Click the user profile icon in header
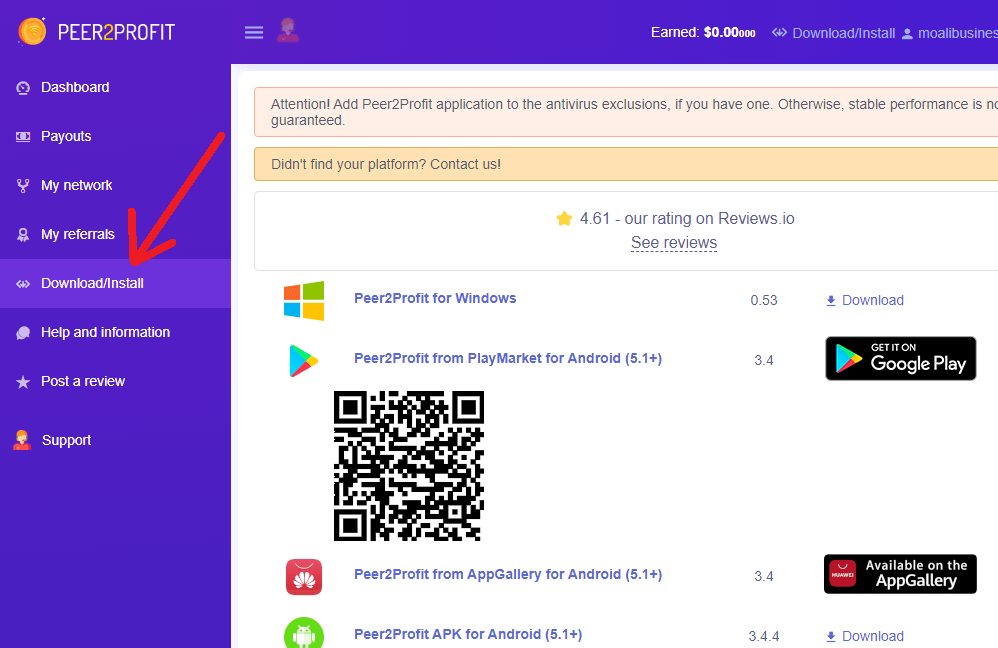The width and height of the screenshot is (998, 648). [907, 34]
